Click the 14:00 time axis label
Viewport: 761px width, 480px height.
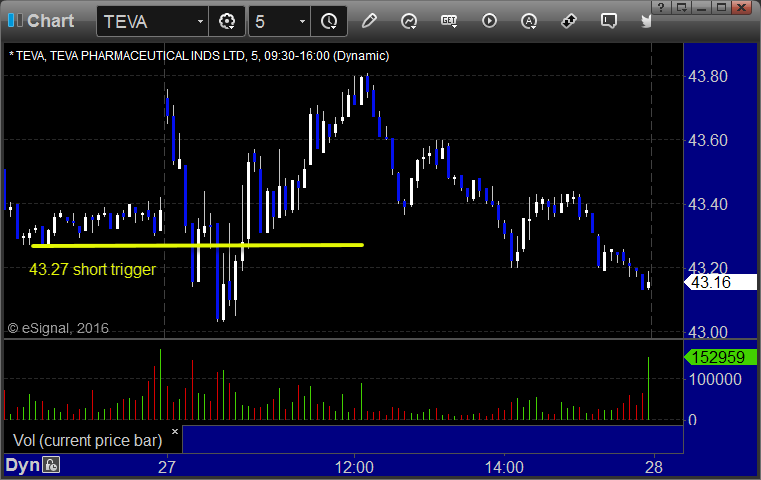pyautogui.click(x=504, y=467)
